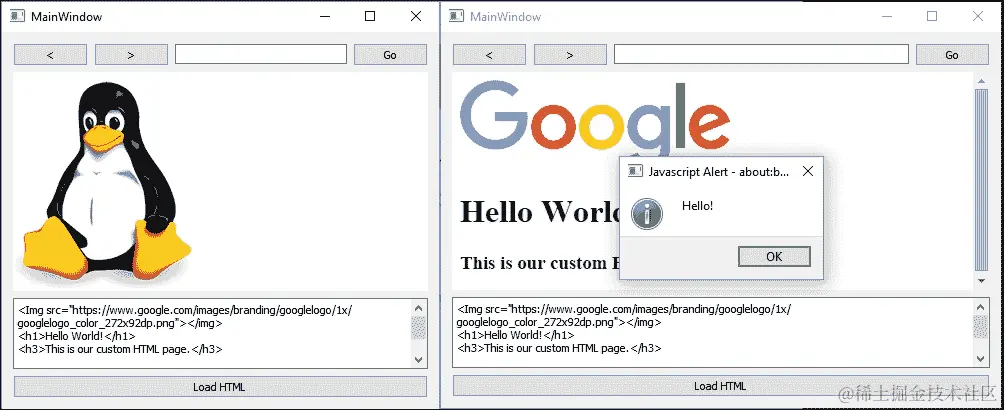
Task: Click the 'Hello!' message in the alert
Action: tap(697, 206)
